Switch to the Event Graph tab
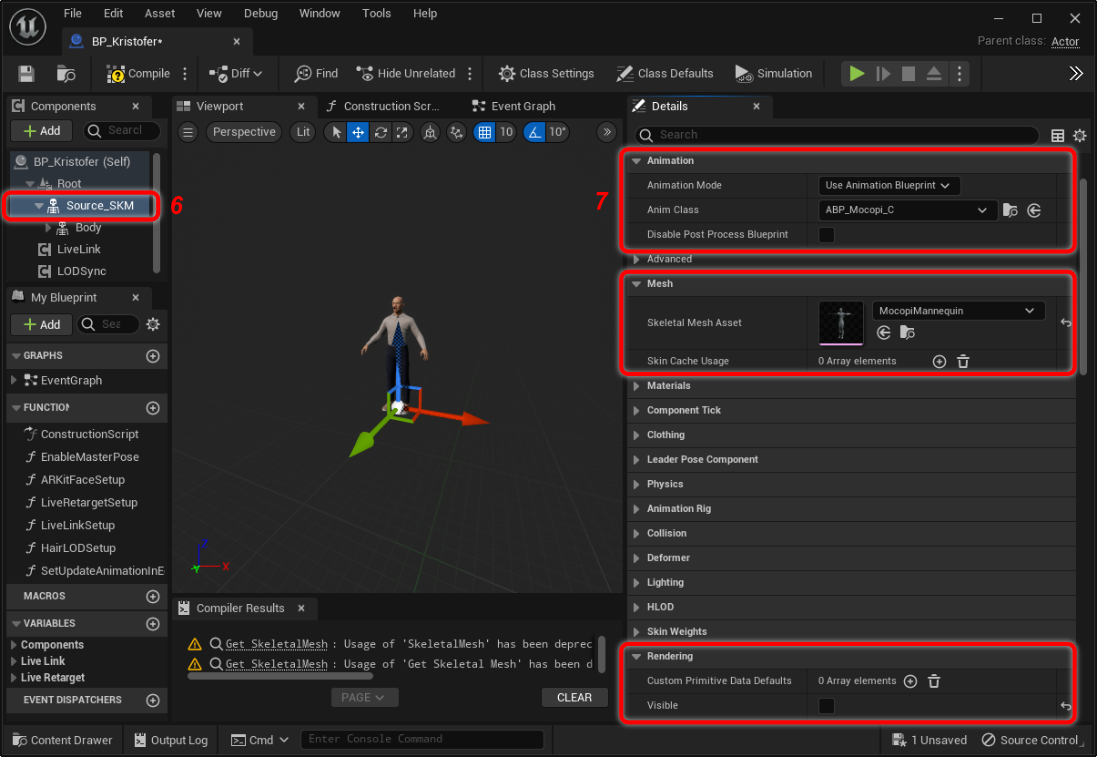 (522, 106)
